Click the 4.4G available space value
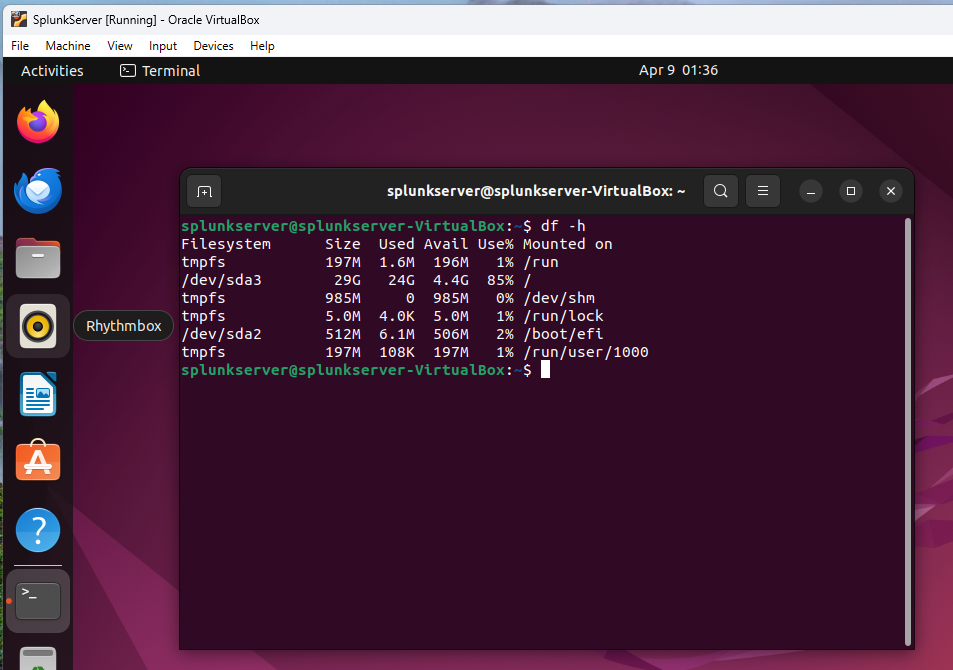The width and height of the screenshot is (953, 670). (451, 280)
